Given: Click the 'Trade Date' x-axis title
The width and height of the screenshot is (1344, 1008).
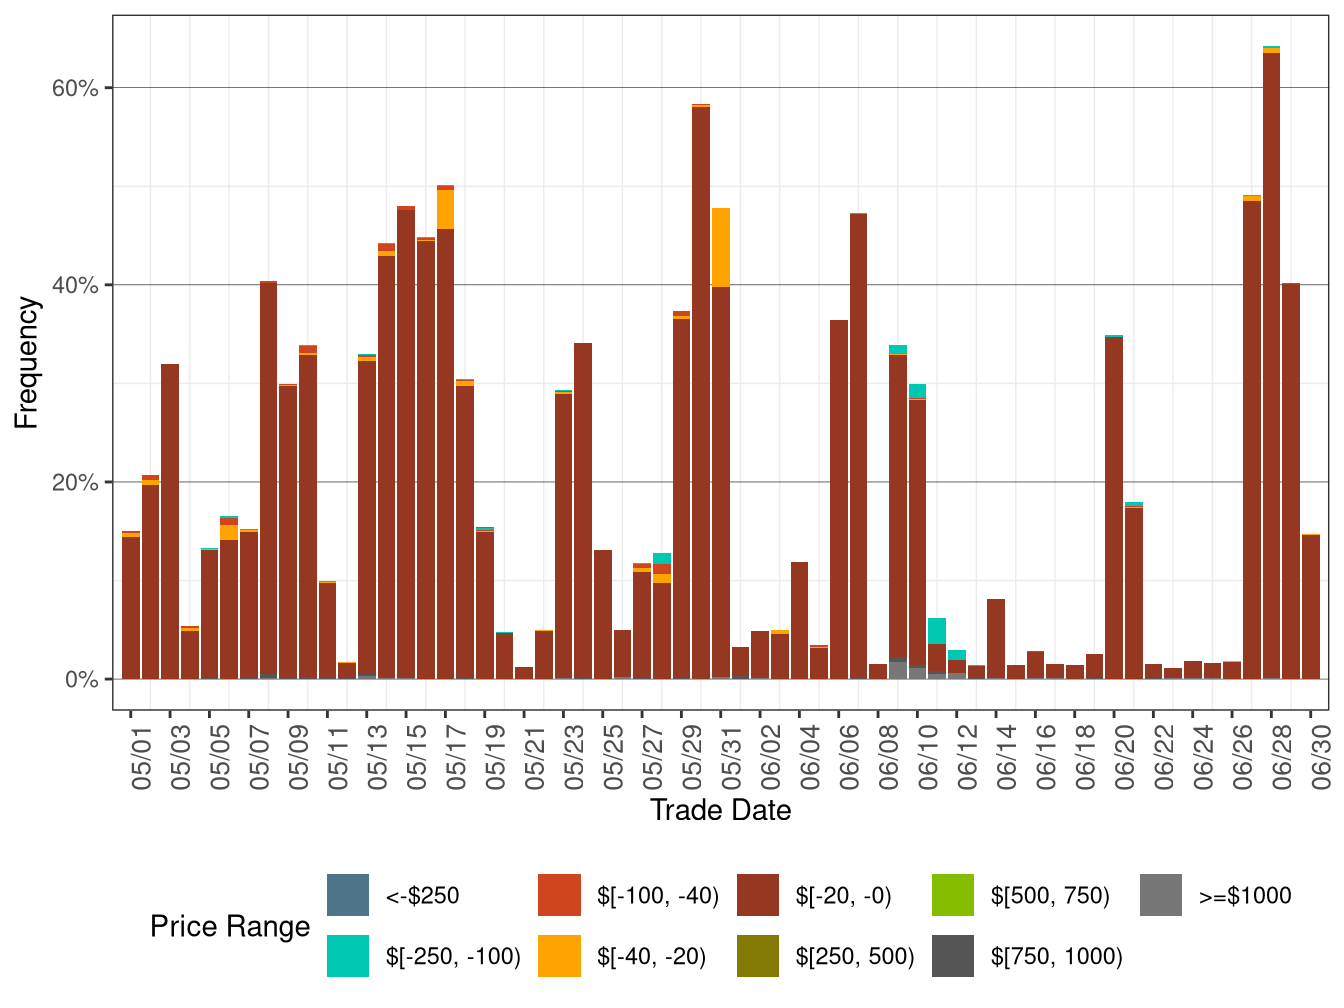Looking at the screenshot, I should [721, 810].
